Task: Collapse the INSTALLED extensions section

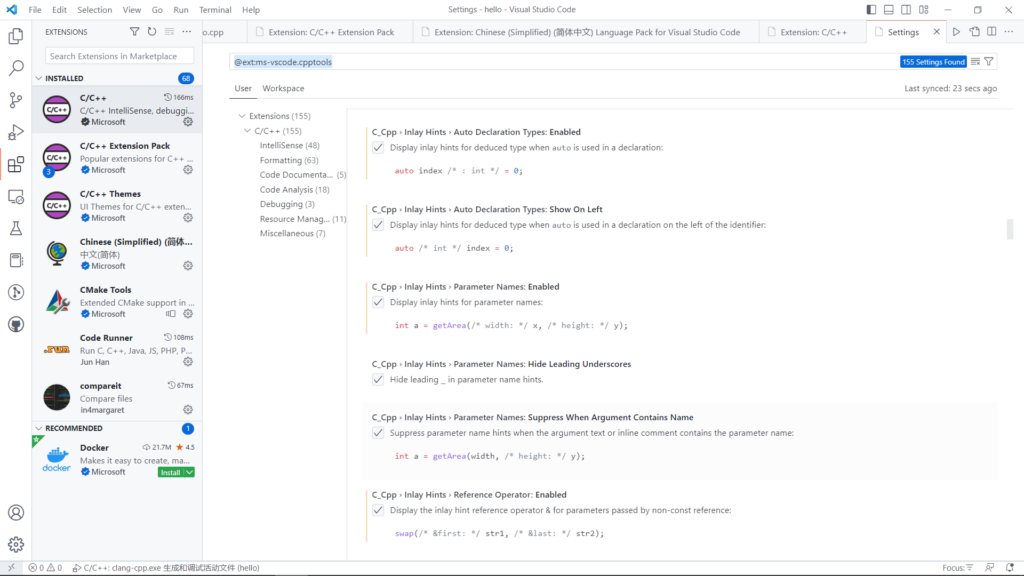Action: pyautogui.click(x=40, y=78)
